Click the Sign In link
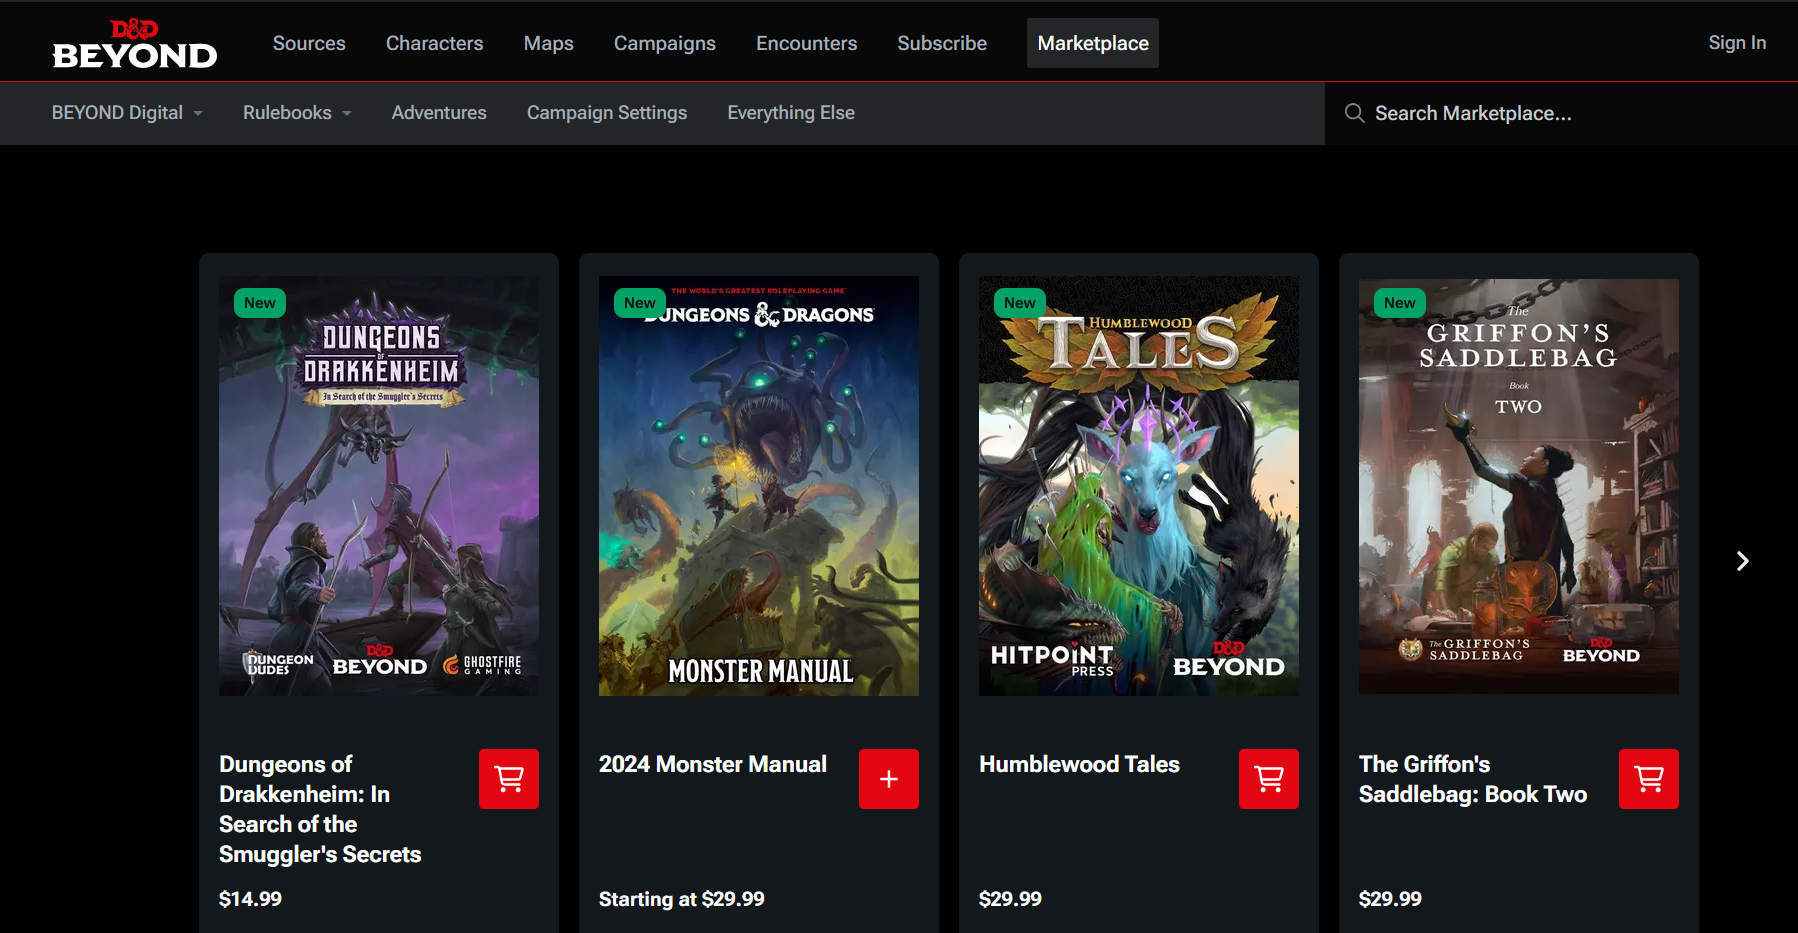 [1737, 43]
